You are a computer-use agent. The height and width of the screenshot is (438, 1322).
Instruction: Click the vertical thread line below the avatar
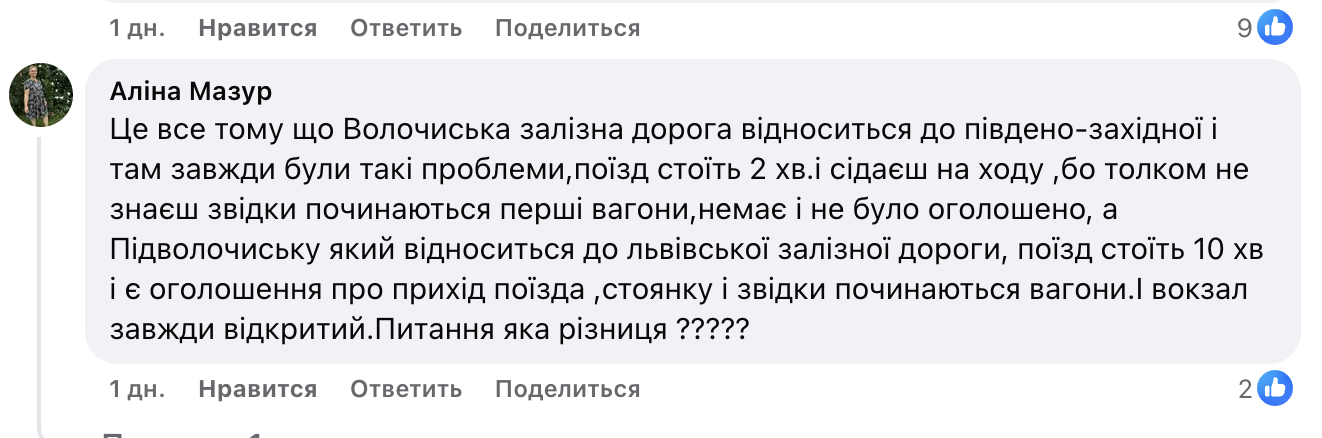[40, 280]
